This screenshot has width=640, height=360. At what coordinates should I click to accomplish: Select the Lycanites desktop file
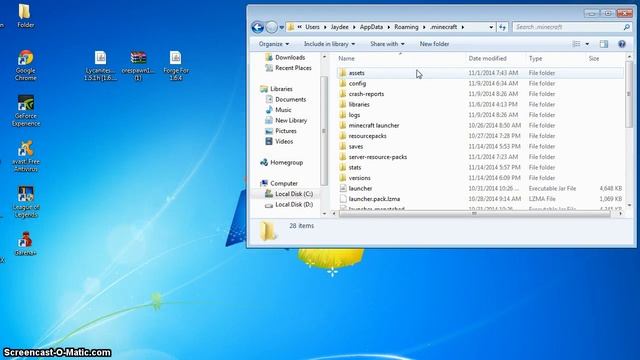[100, 65]
